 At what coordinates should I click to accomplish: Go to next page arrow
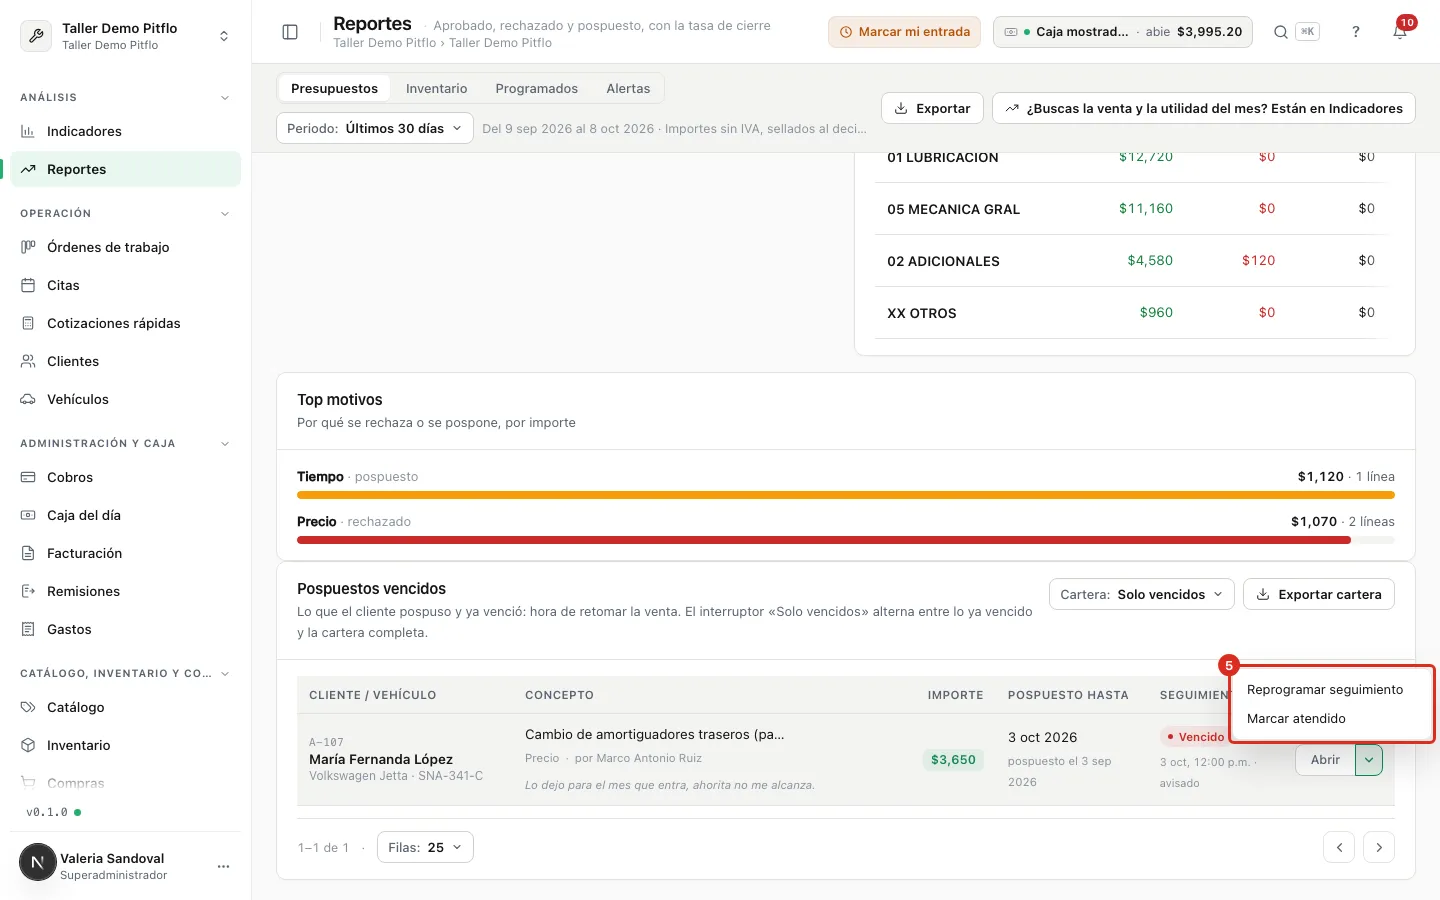(x=1379, y=847)
